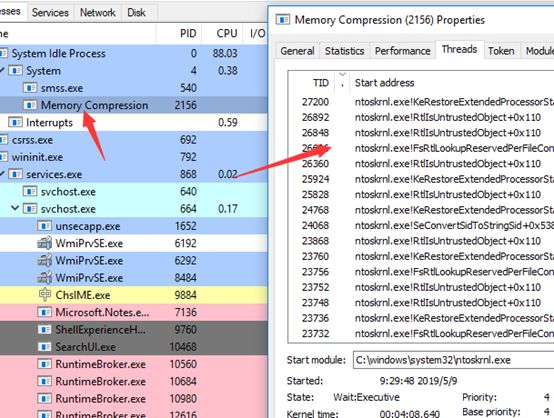Image resolution: width=554 pixels, height=418 pixels.
Task: Click PID 9884 of ChsIME.exe
Action: click(x=185, y=295)
